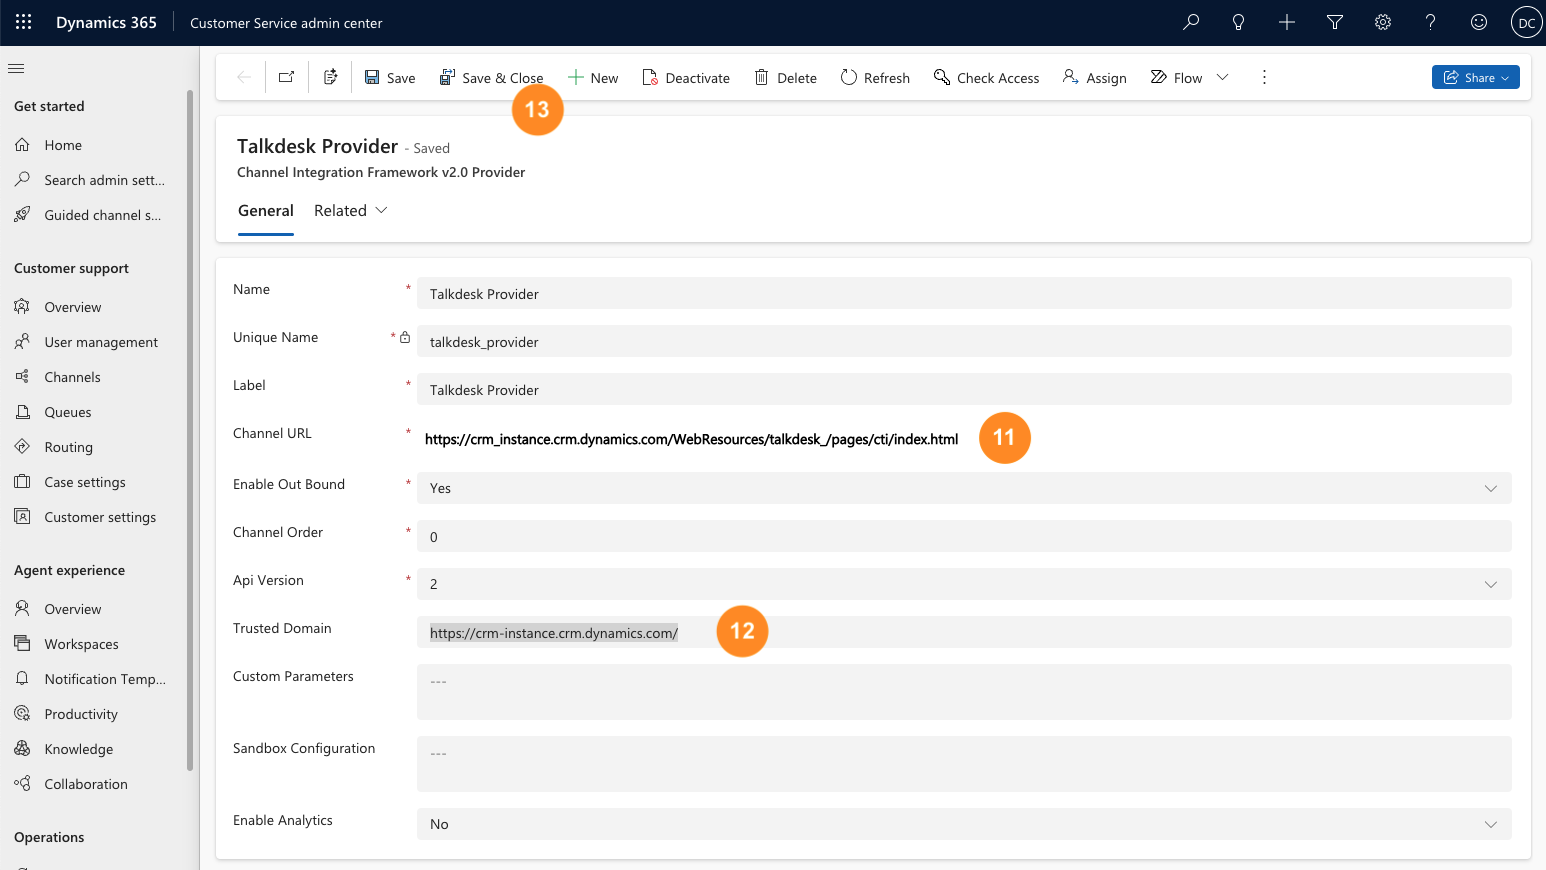Click the sidebar vertical scrollbar
Viewport: 1546px width, 870px height.
pyautogui.click(x=190, y=430)
